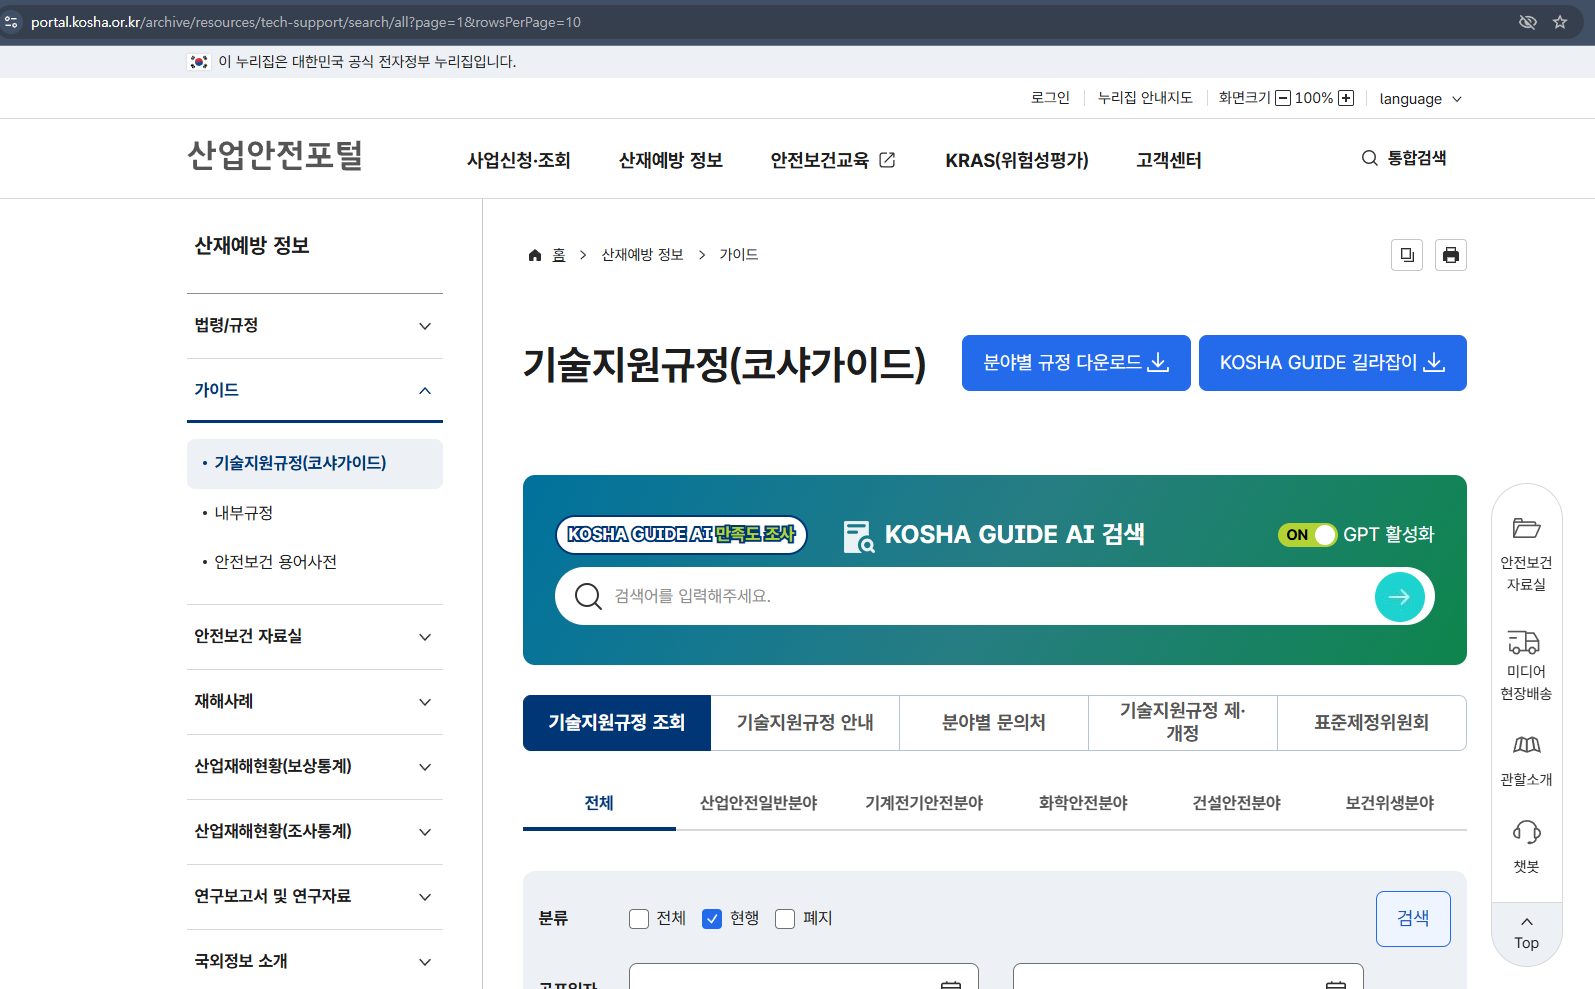Open calendar icon of second date field
Viewport: 1595px width, 989px height.
[x=1336, y=985]
